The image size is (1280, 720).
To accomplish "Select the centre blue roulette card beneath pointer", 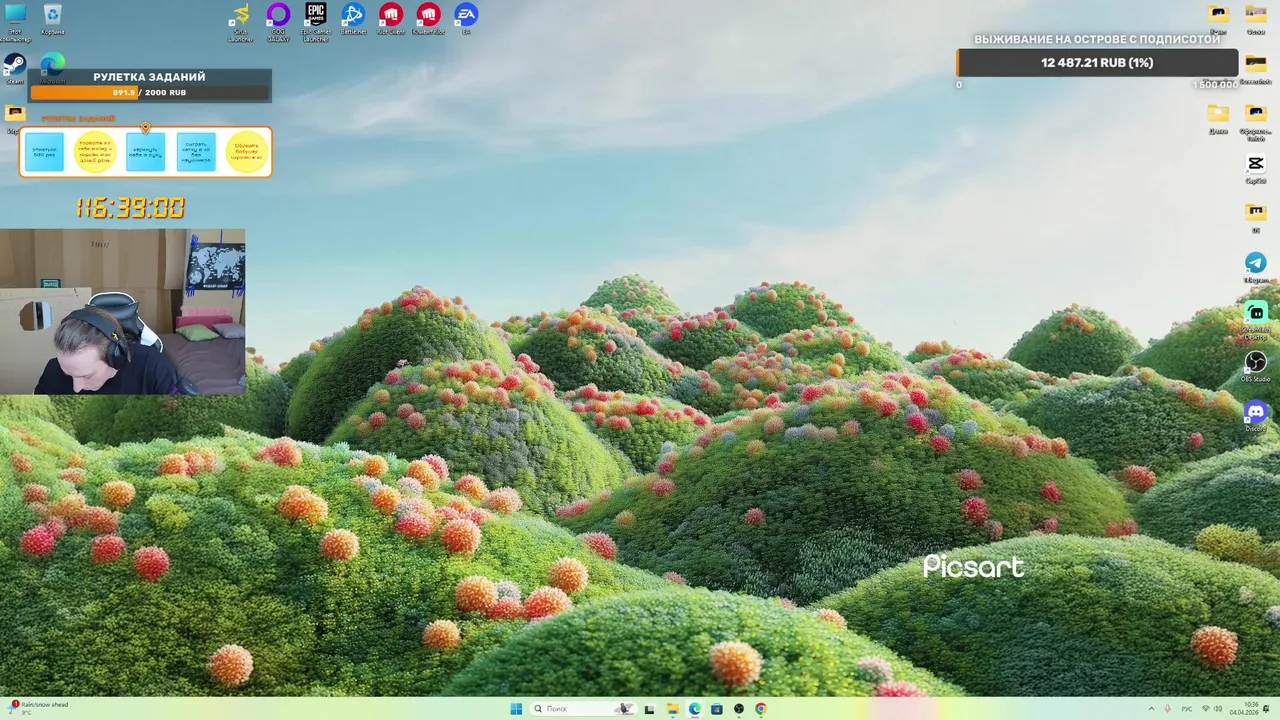I will (145, 152).
